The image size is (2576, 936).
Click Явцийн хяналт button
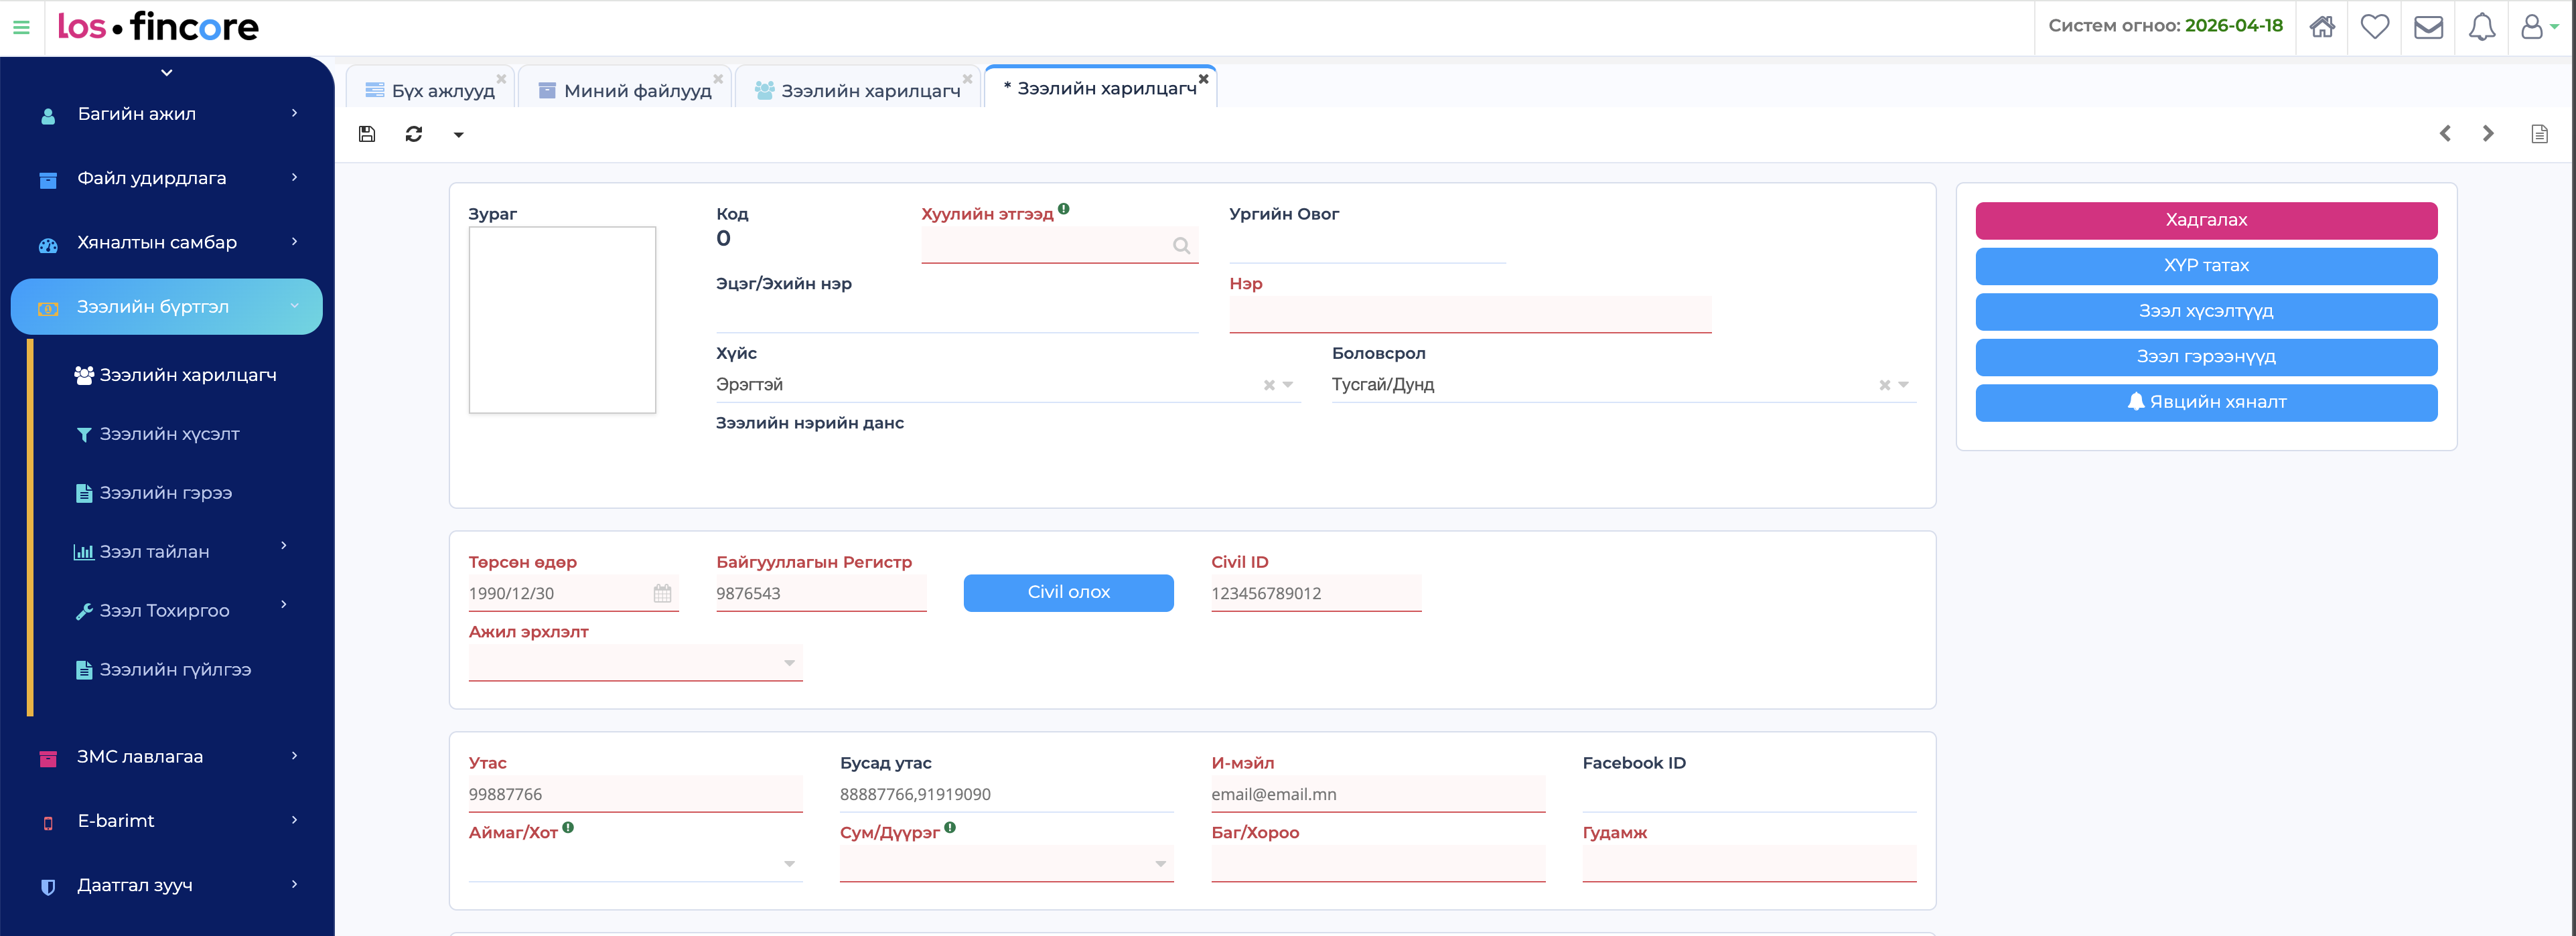pyautogui.click(x=2206, y=403)
